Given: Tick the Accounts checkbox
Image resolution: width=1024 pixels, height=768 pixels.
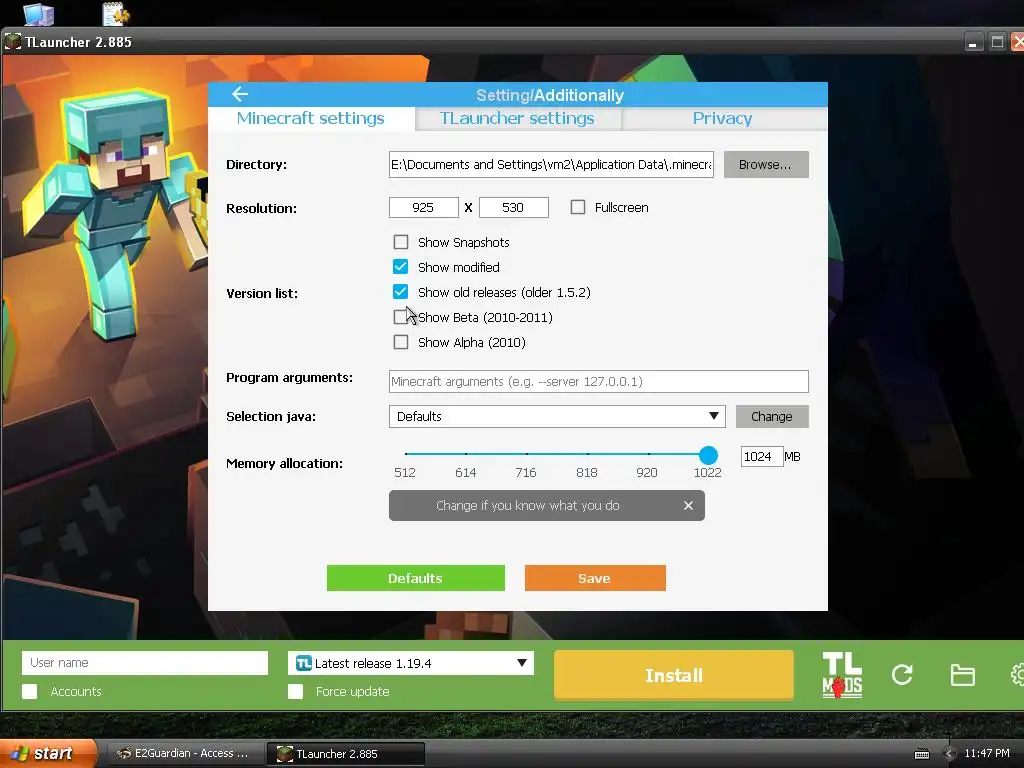Looking at the screenshot, I should click(x=29, y=692).
